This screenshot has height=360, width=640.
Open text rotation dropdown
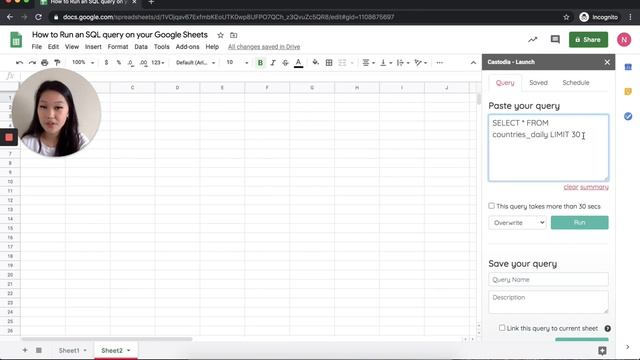coord(420,63)
